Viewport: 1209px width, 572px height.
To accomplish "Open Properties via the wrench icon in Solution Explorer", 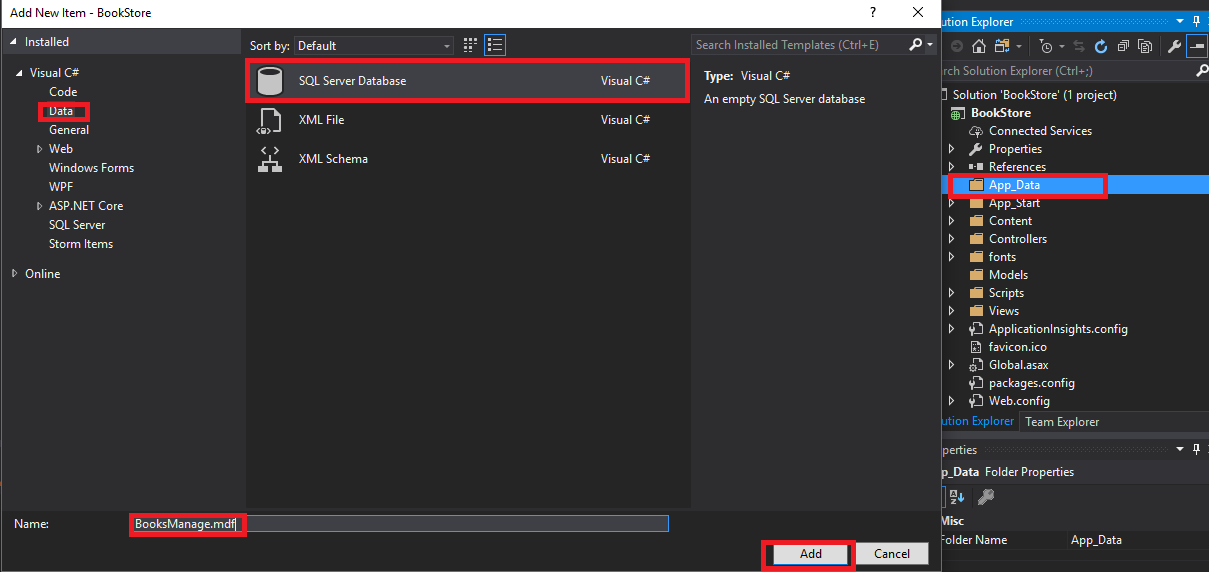I will click(1174, 46).
